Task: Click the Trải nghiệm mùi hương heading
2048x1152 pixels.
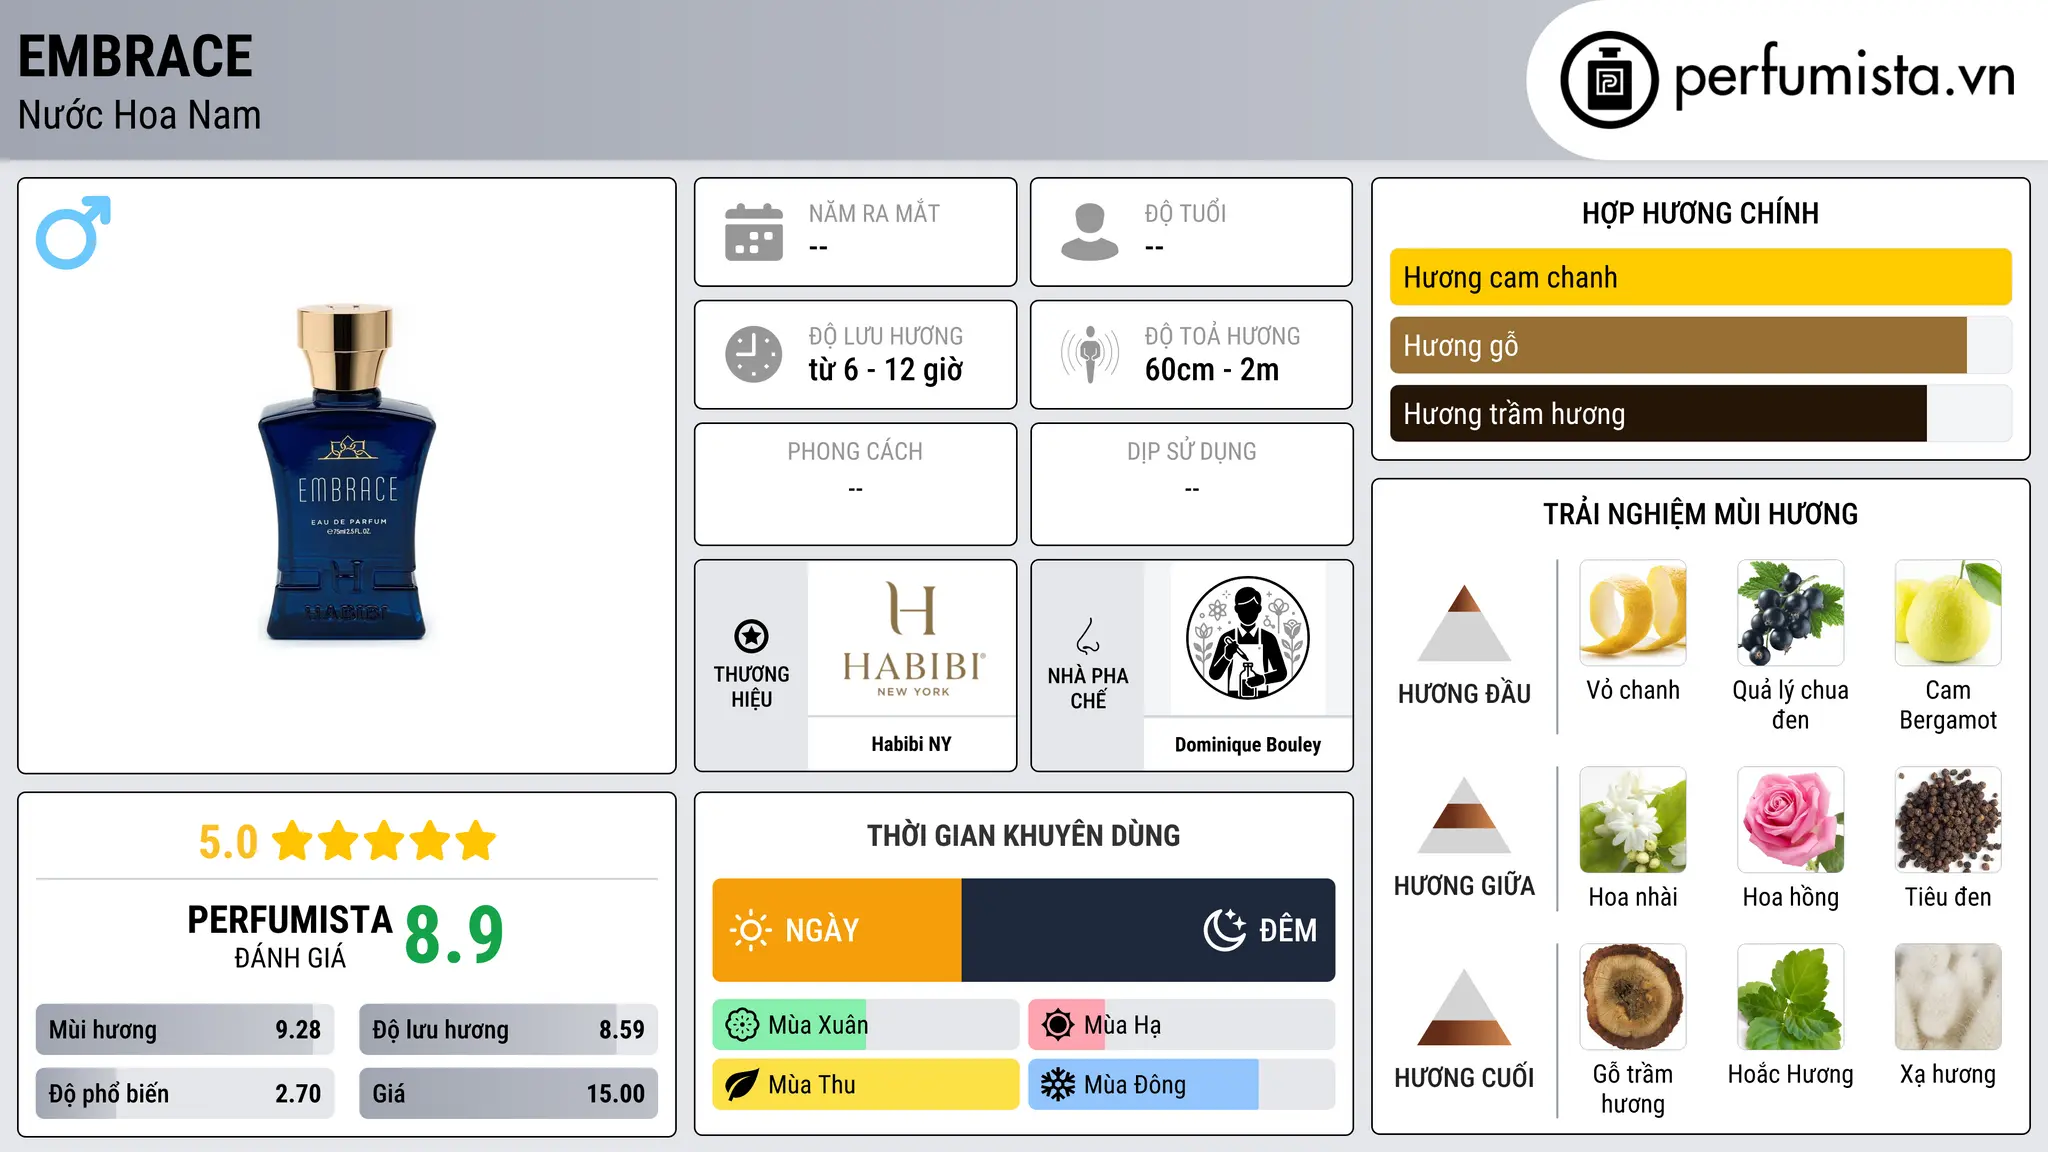Action: (1700, 514)
